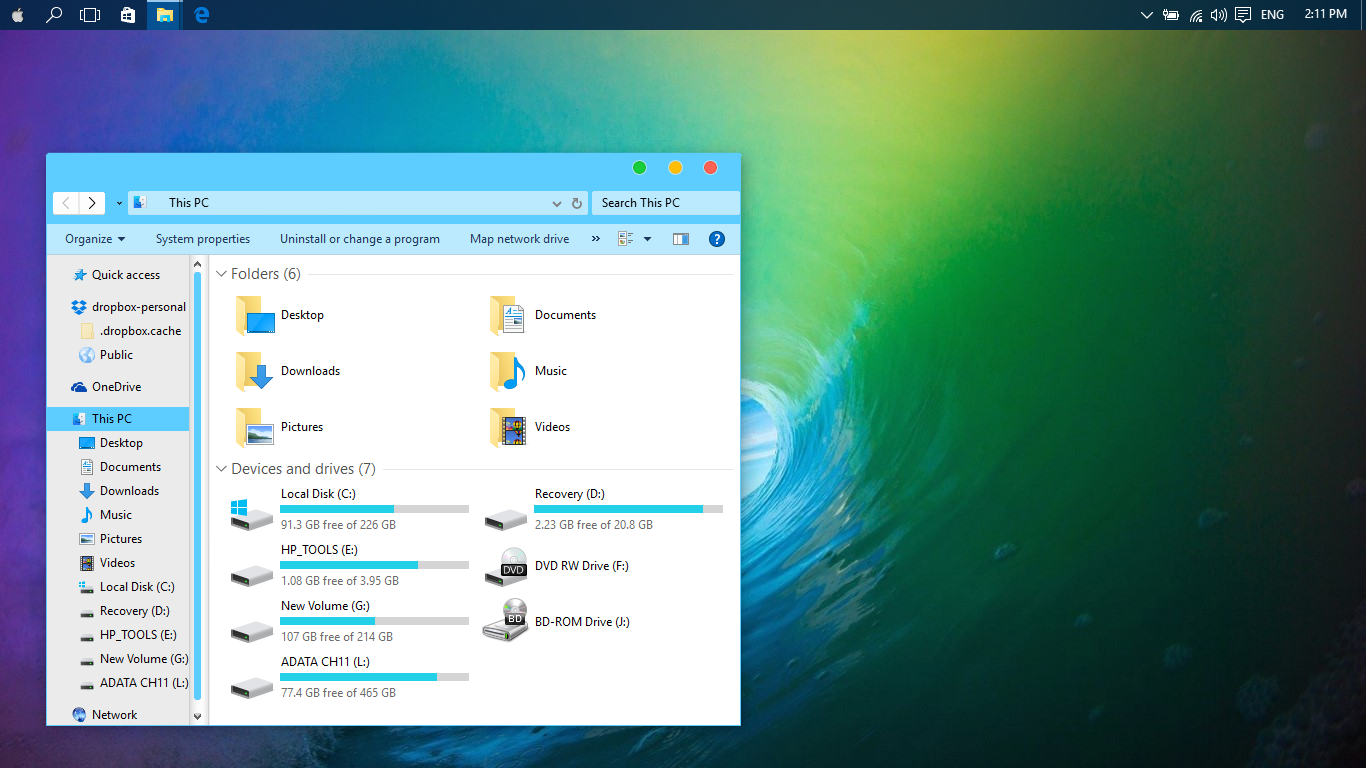The image size is (1366, 768).
Task: Click the Local Disk (C:) capacity bar
Action: point(374,509)
